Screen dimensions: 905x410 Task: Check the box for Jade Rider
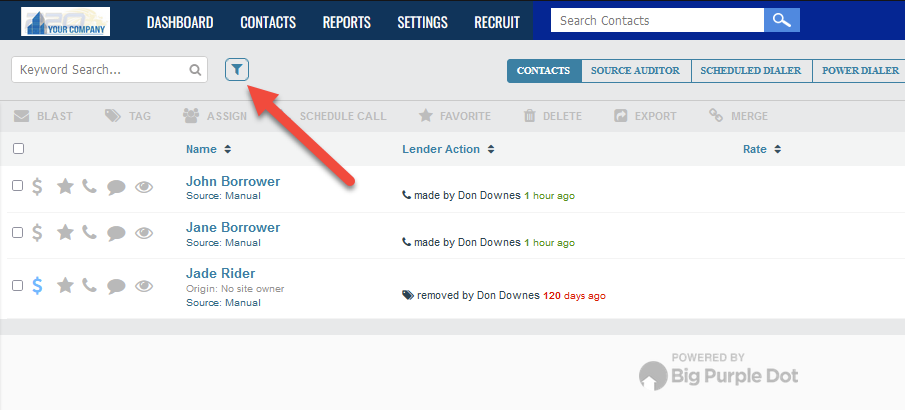pyautogui.click(x=17, y=285)
